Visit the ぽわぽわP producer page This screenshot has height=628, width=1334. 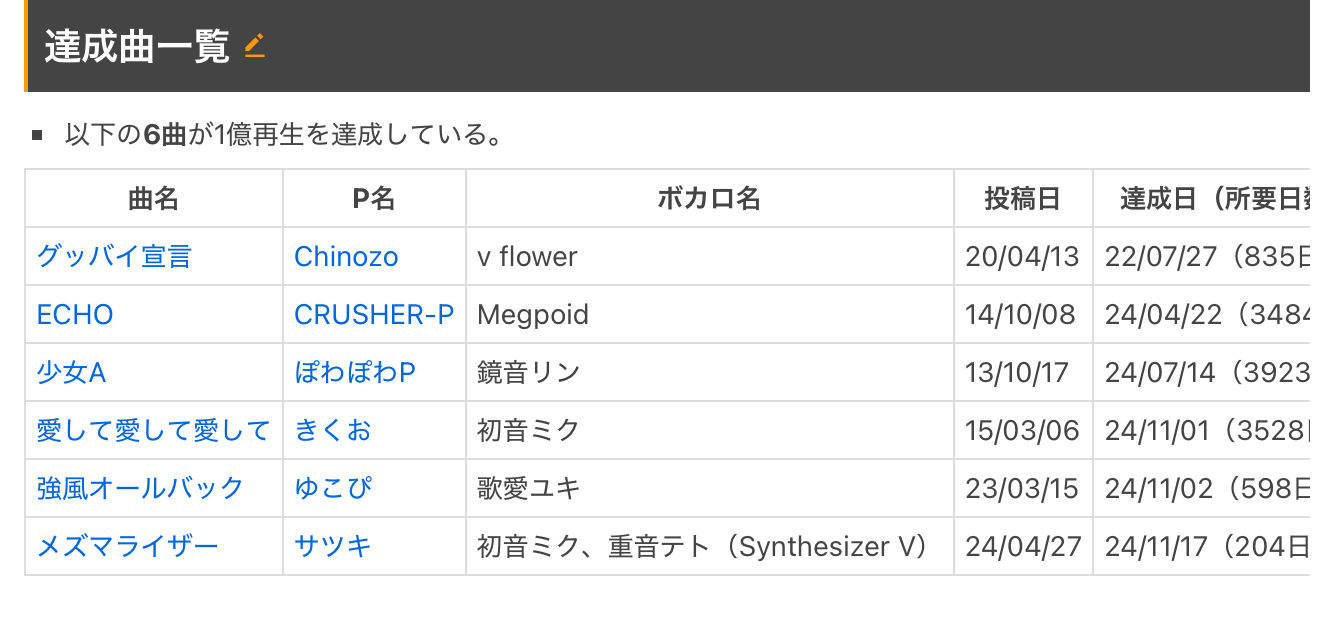click(355, 373)
